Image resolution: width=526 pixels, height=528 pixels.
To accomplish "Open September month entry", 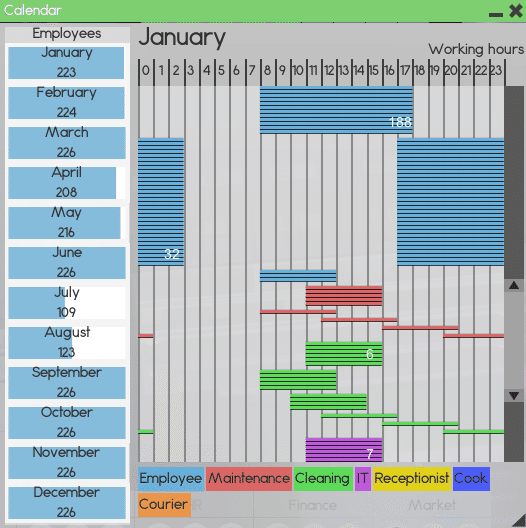I will pyautogui.click(x=66, y=383).
